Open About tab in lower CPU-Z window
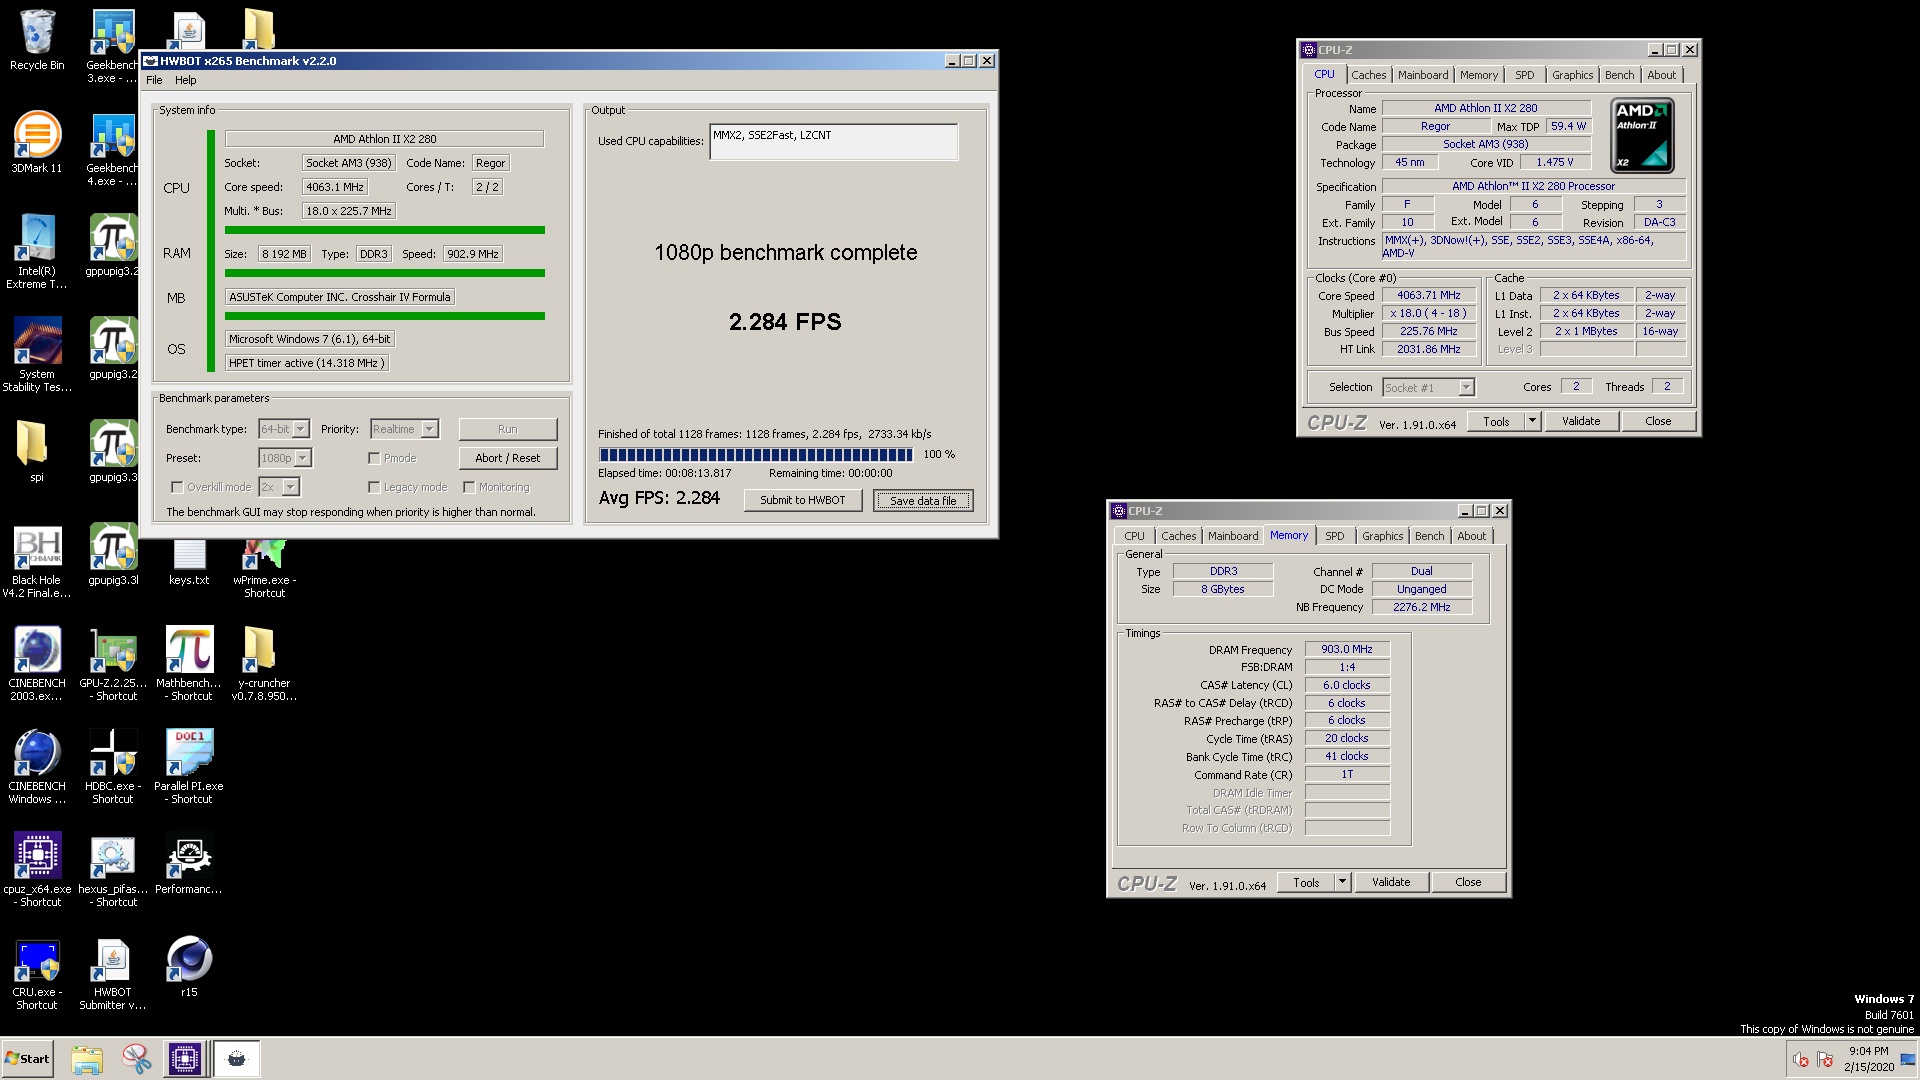The height and width of the screenshot is (1080, 1920). (1471, 536)
